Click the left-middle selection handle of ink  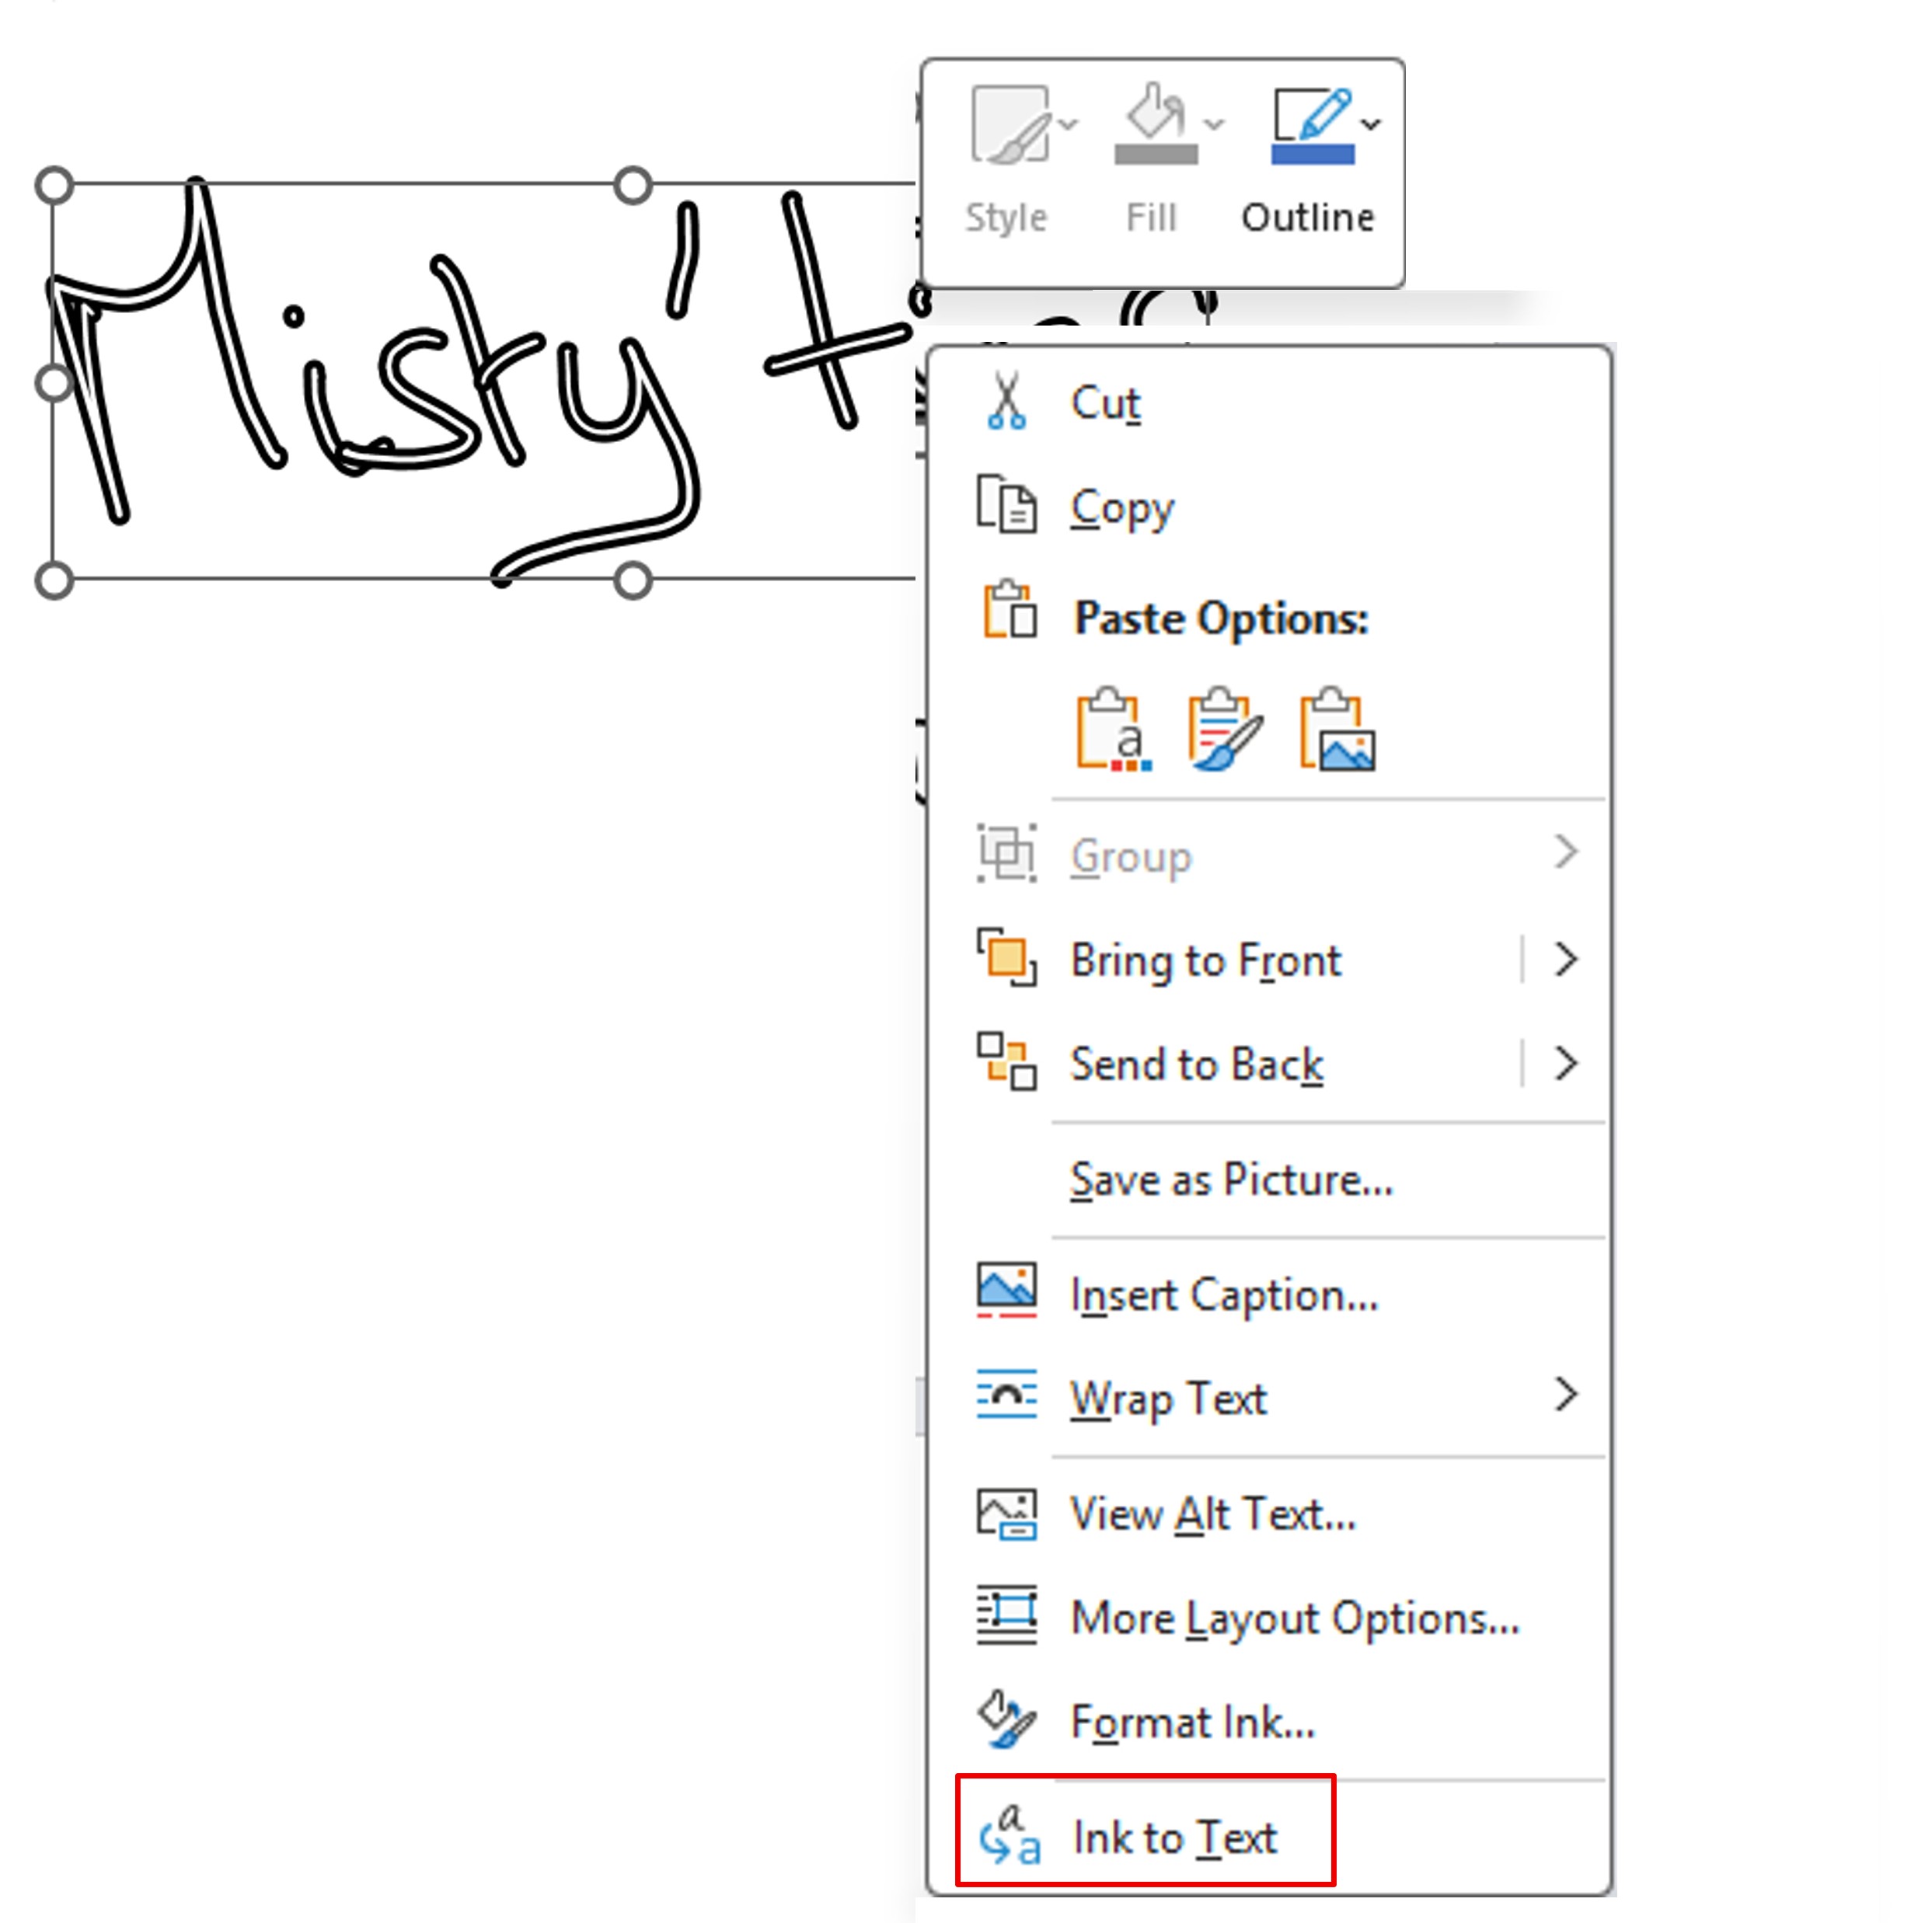click(x=53, y=382)
